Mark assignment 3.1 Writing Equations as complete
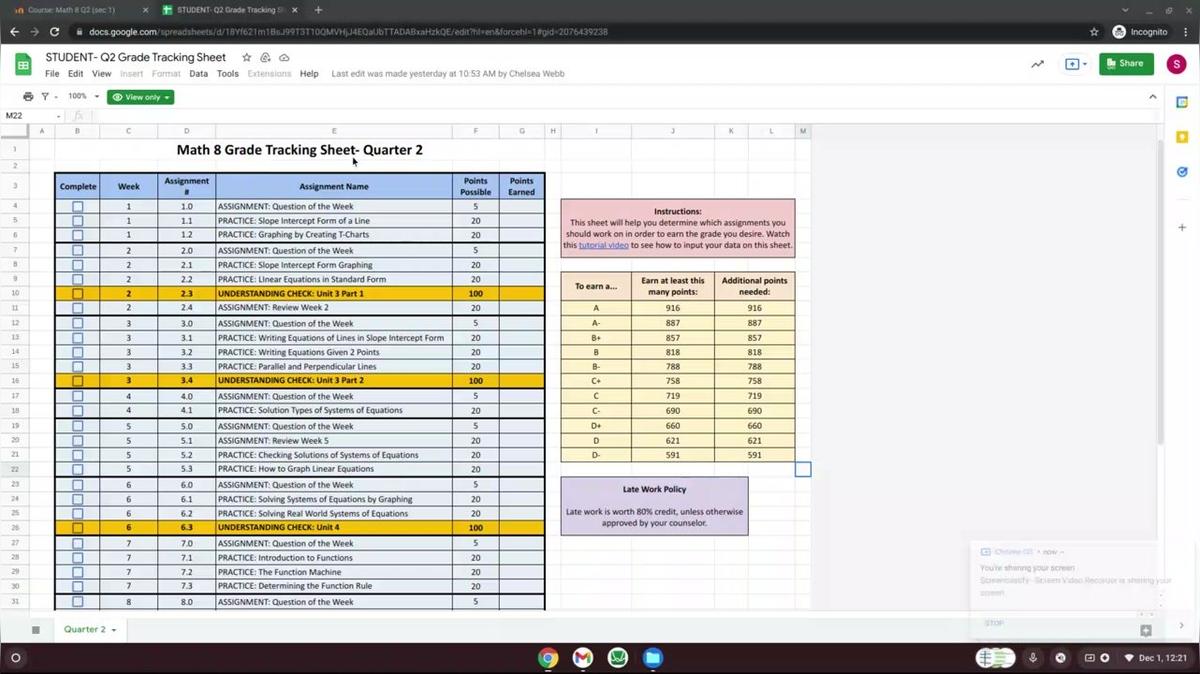The height and width of the screenshot is (674, 1200). (77, 338)
